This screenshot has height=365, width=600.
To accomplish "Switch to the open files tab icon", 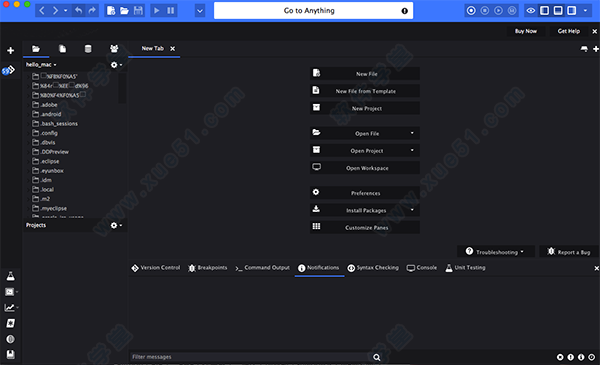I will [62, 49].
